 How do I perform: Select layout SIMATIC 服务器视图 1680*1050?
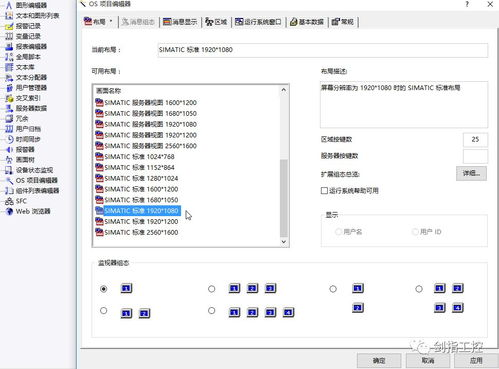[146, 113]
